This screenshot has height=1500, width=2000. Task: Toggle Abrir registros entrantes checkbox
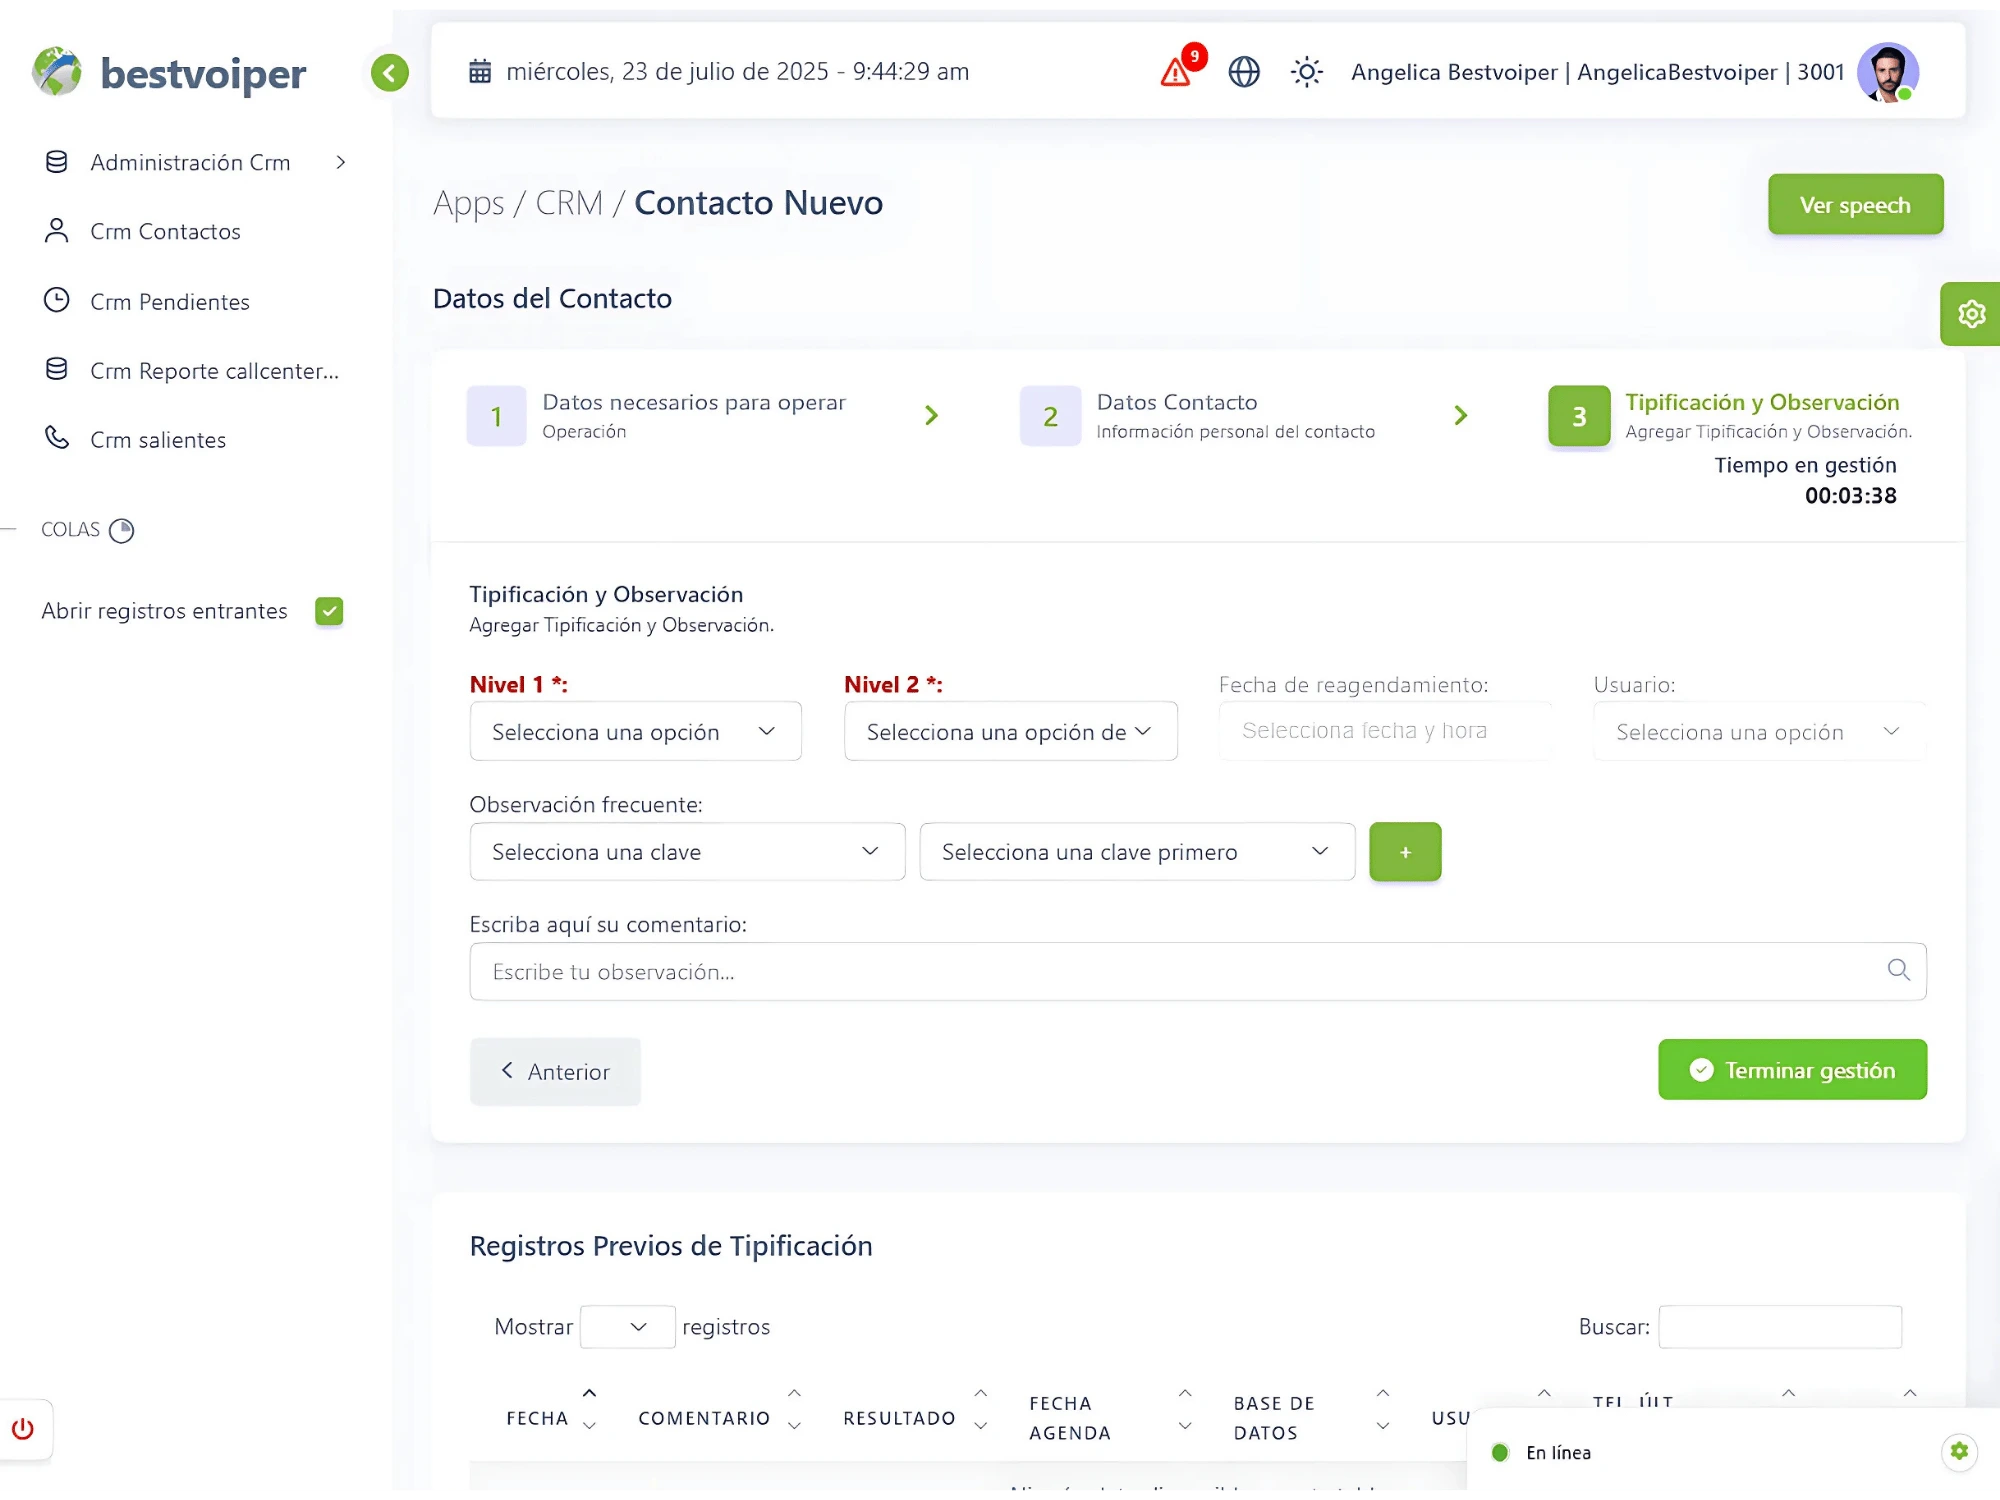[x=329, y=611]
